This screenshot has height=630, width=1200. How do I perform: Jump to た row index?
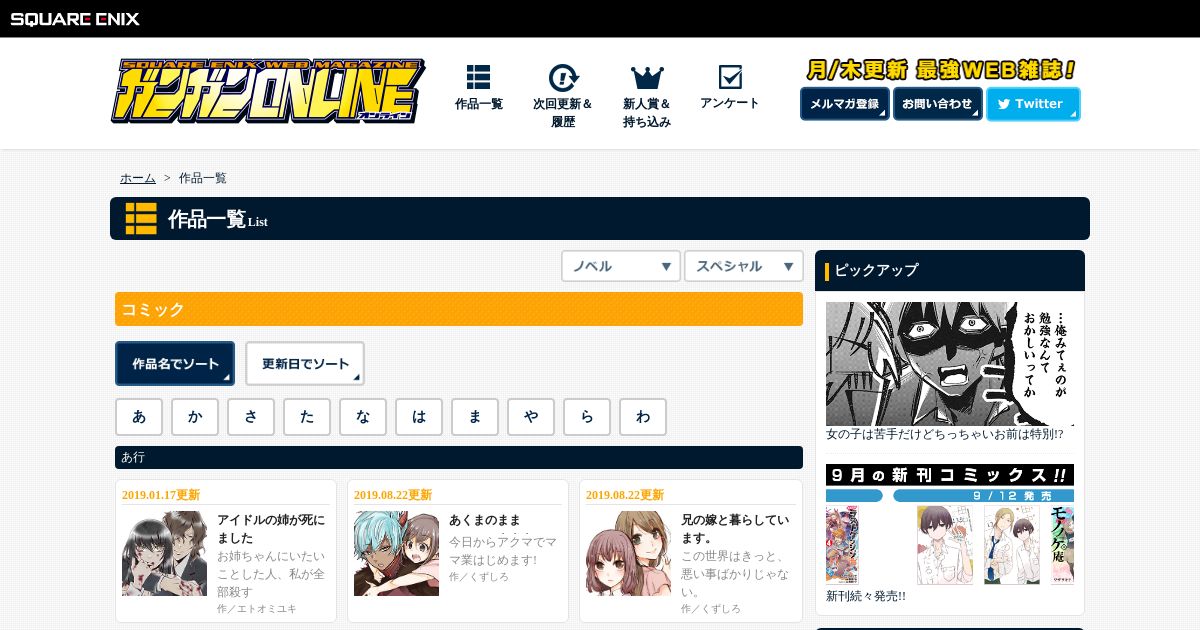pyautogui.click(x=307, y=417)
